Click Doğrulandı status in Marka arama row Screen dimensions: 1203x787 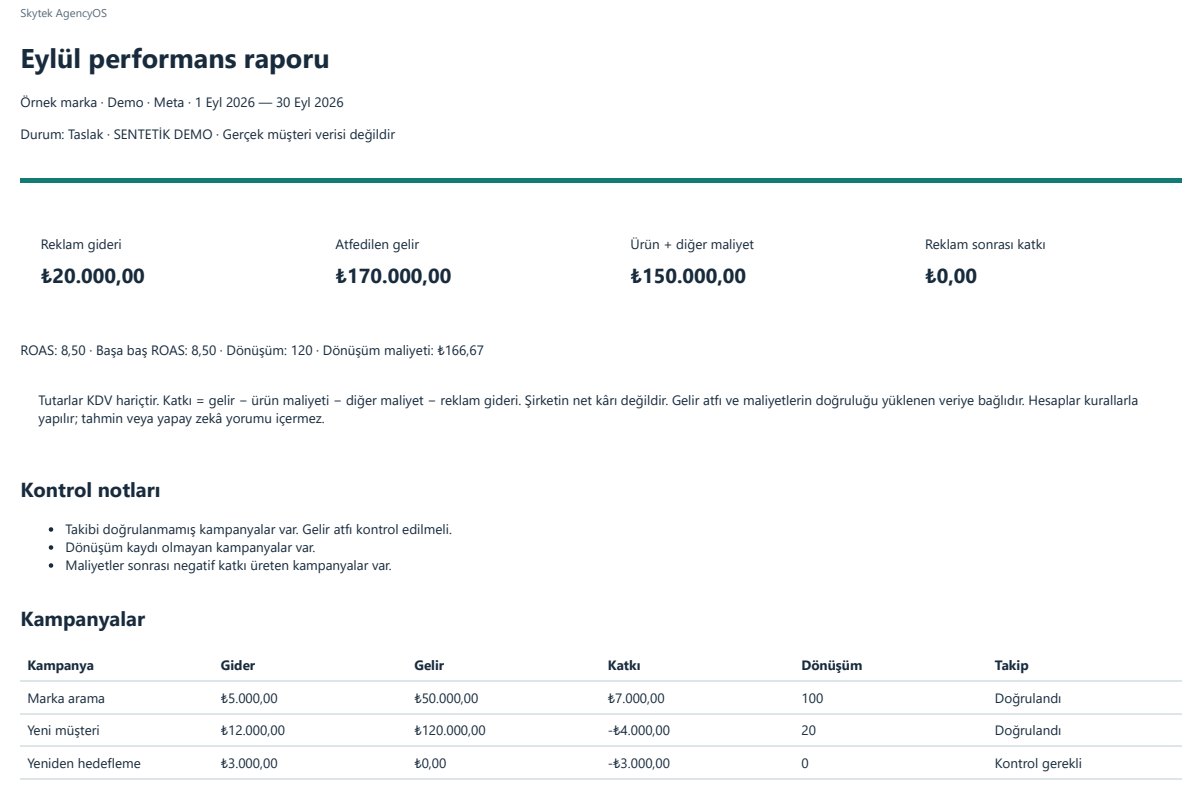click(1027, 698)
